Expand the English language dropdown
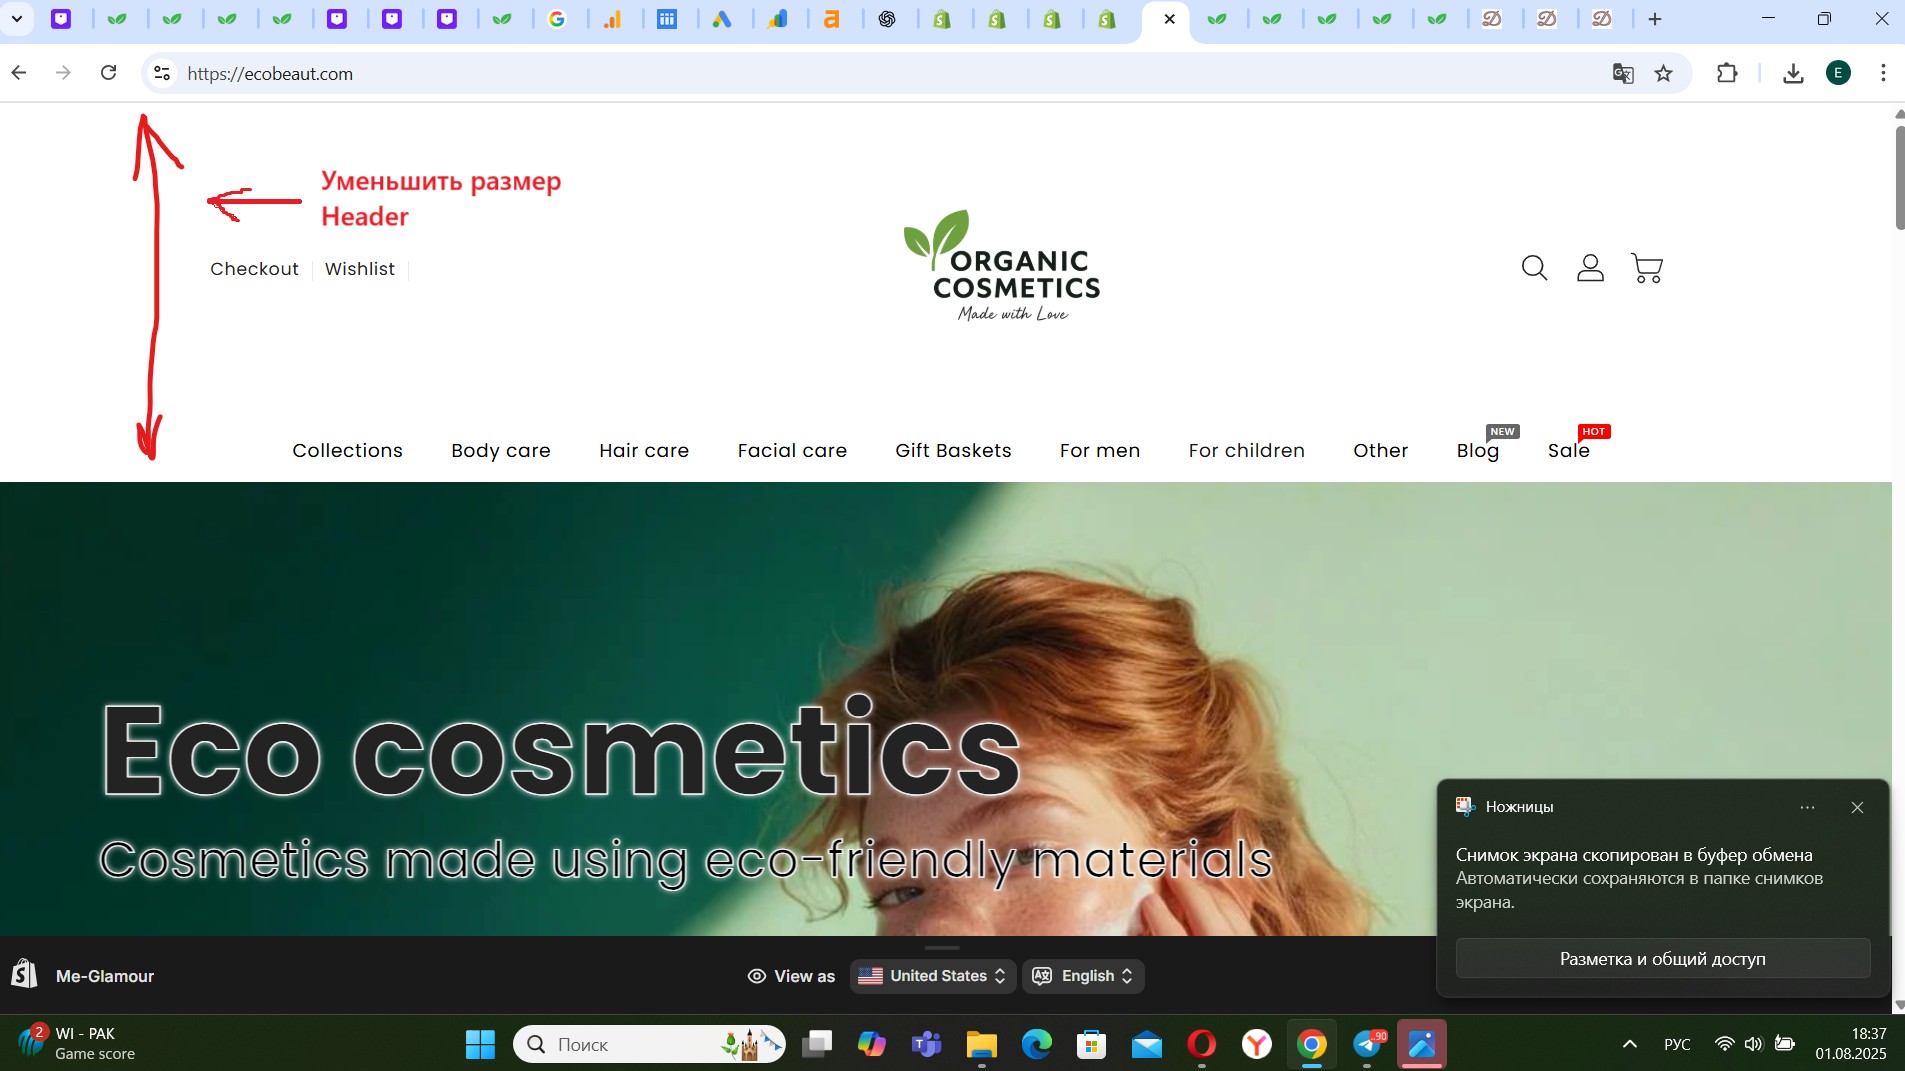 (1083, 976)
